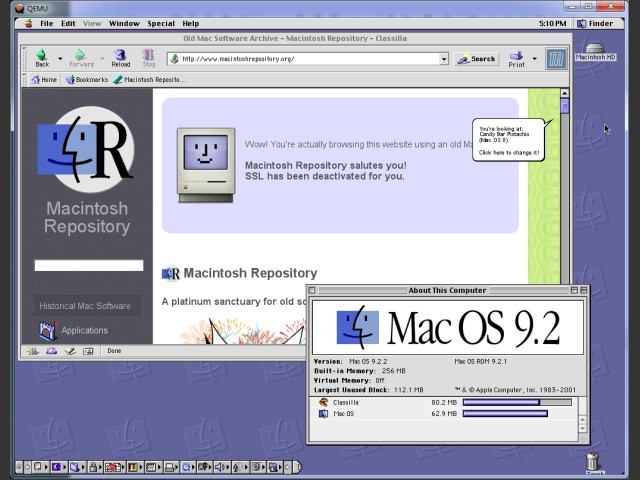Click the Mac OS memory usage bar
This screenshot has width=640, height=480.
click(x=505, y=413)
